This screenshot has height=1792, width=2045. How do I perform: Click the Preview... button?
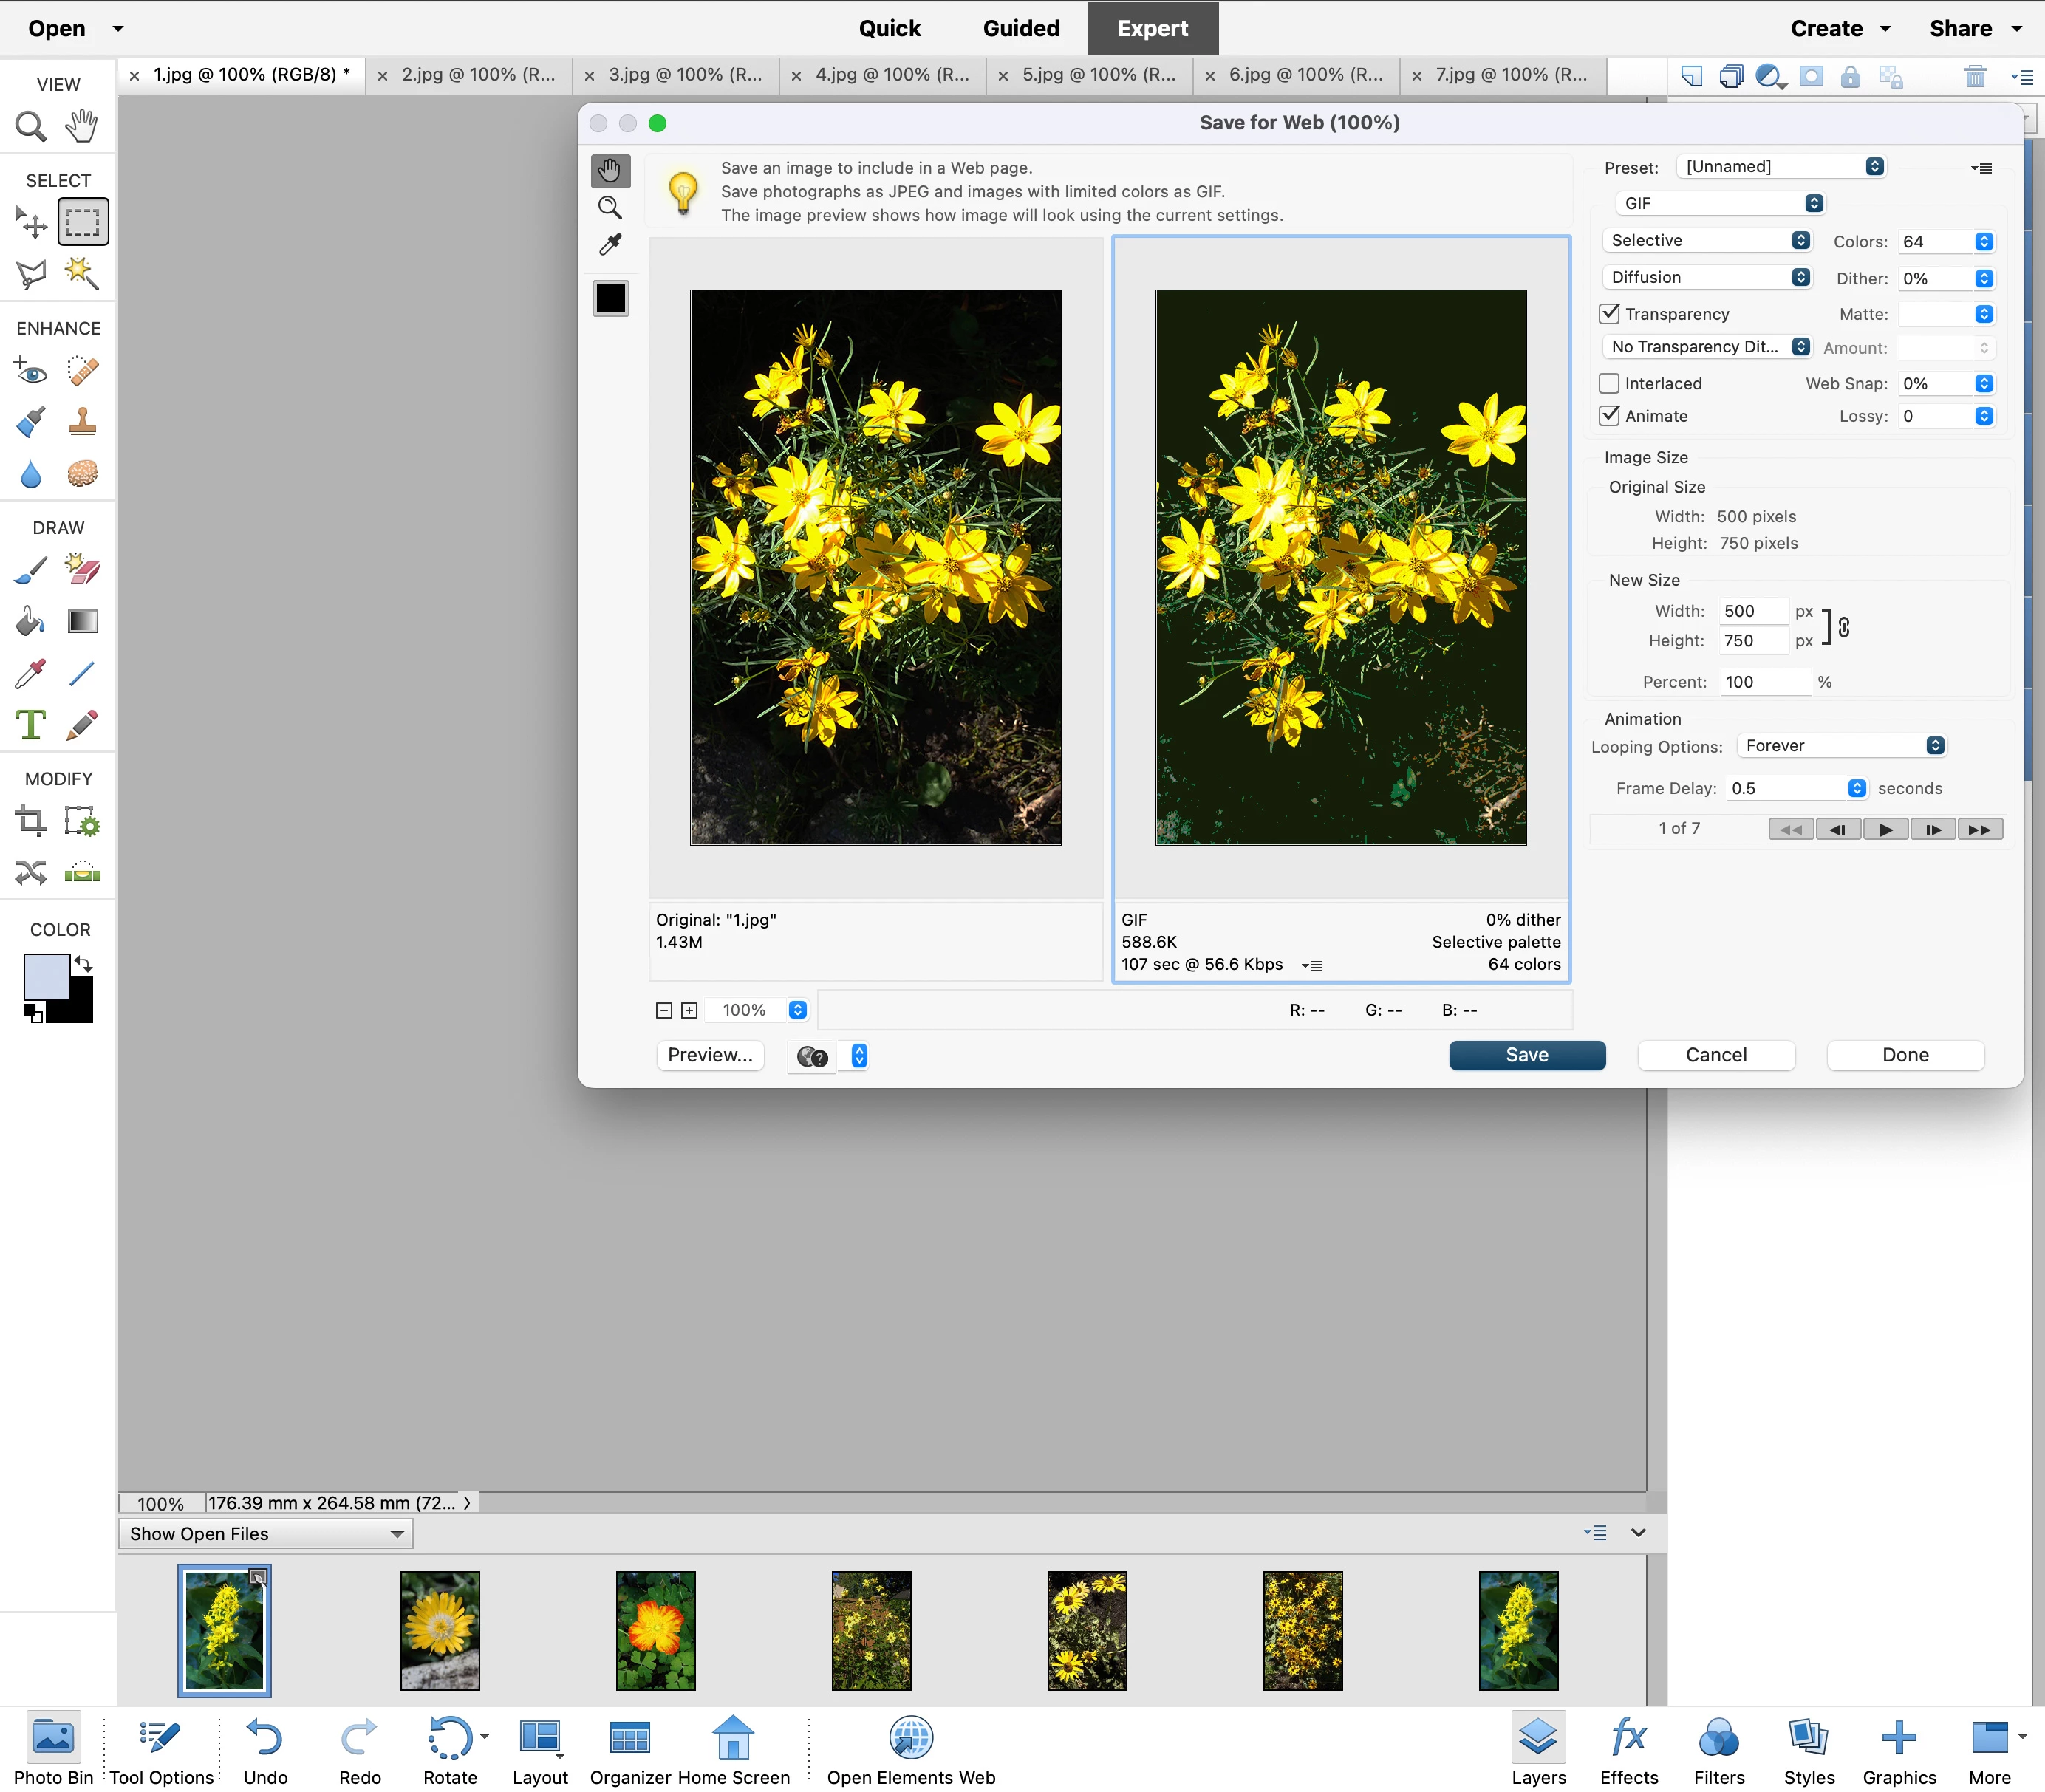tap(710, 1055)
